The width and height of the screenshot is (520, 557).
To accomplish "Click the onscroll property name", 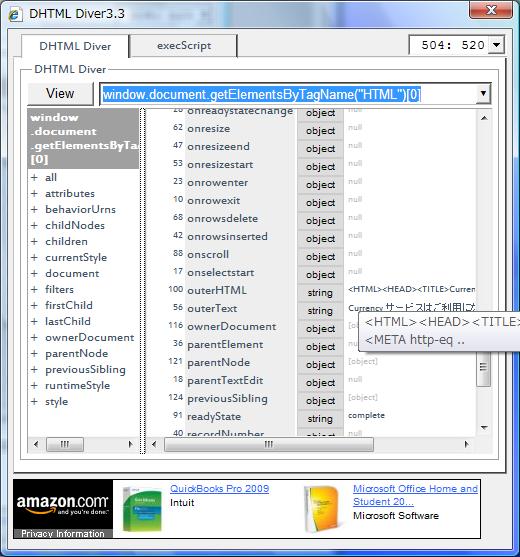I will coord(208,254).
